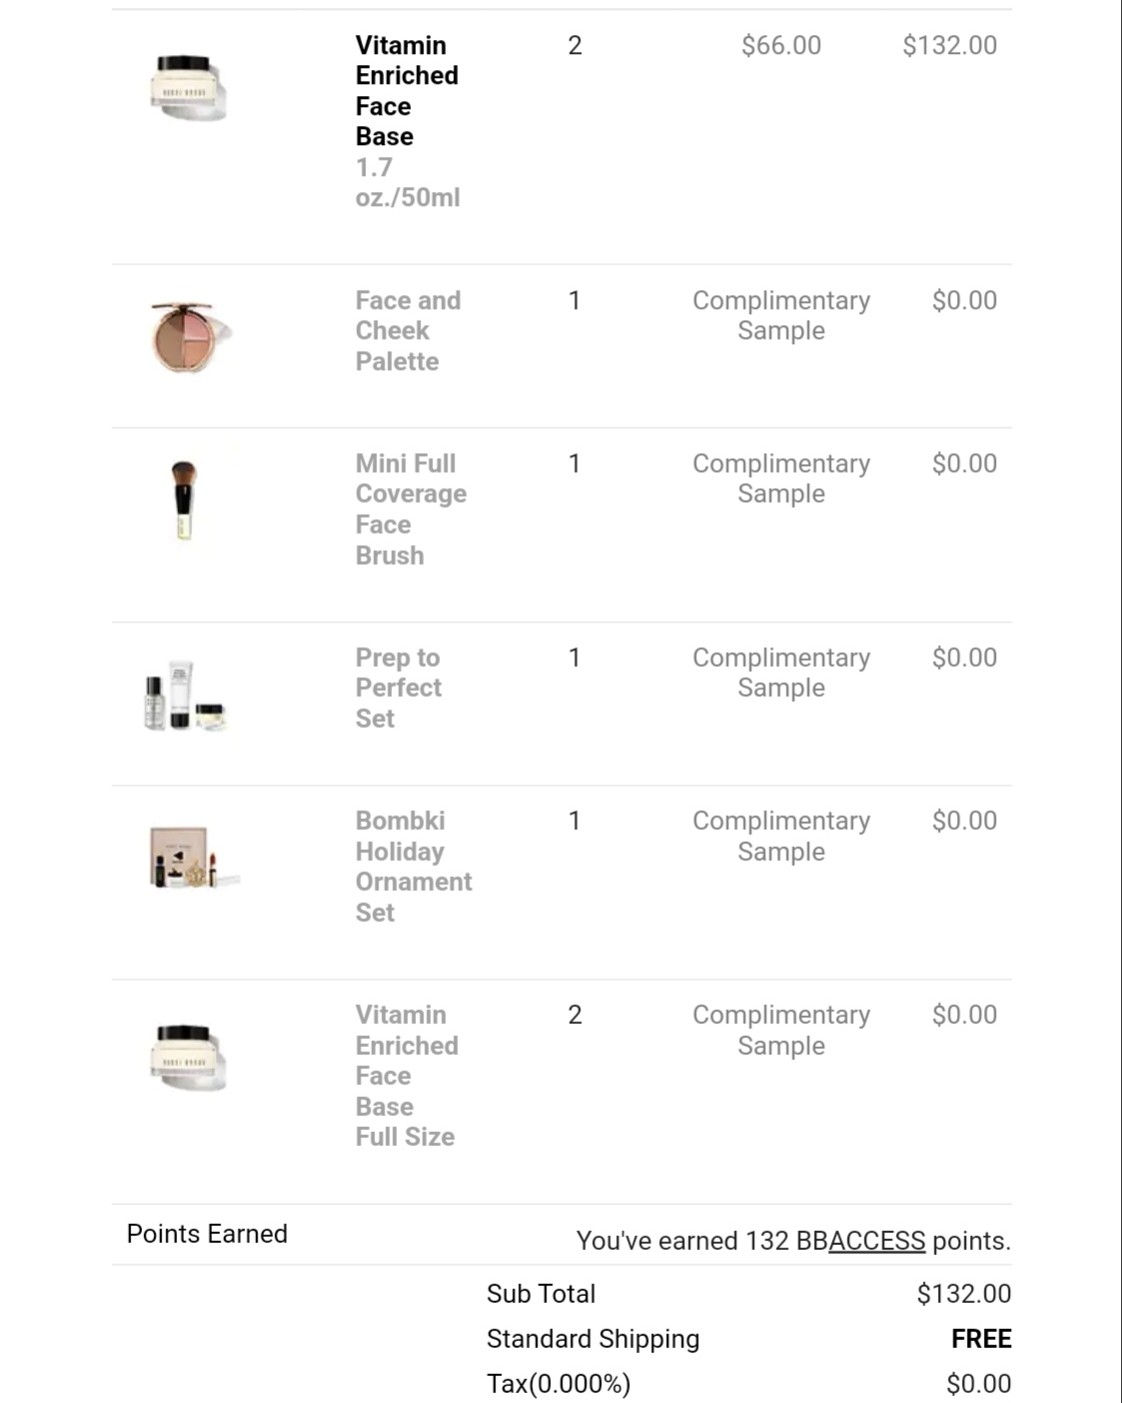The width and height of the screenshot is (1122, 1403).
Task: Click the $66.00 unit price
Action: tap(781, 45)
